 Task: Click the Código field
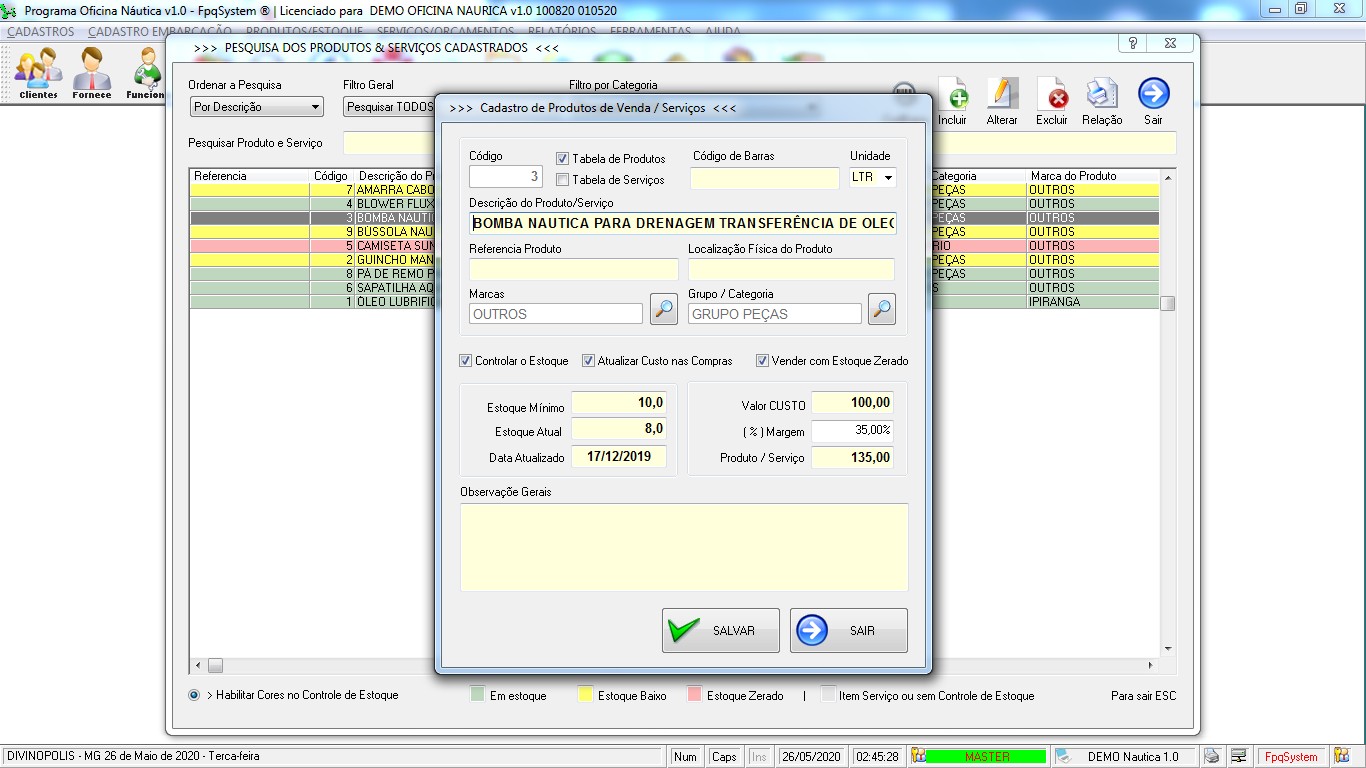point(507,177)
